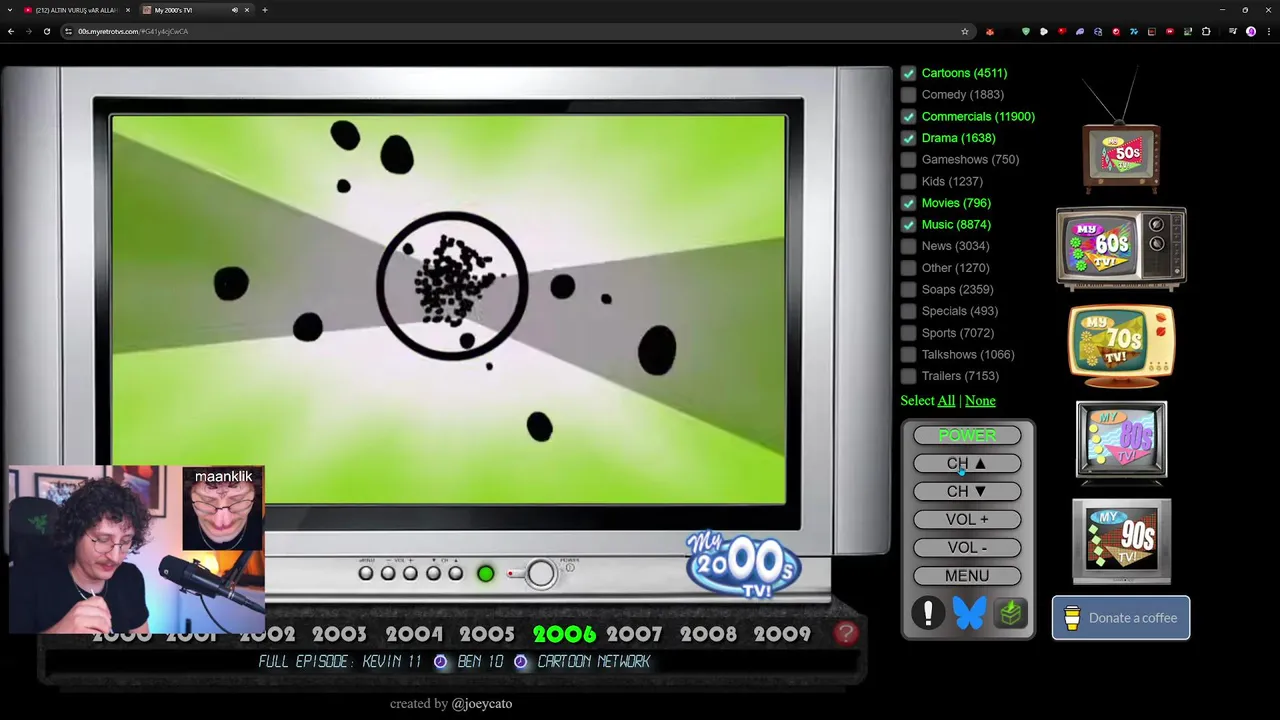Raise volume with VOL +
The image size is (1280, 720).
coord(967,519)
